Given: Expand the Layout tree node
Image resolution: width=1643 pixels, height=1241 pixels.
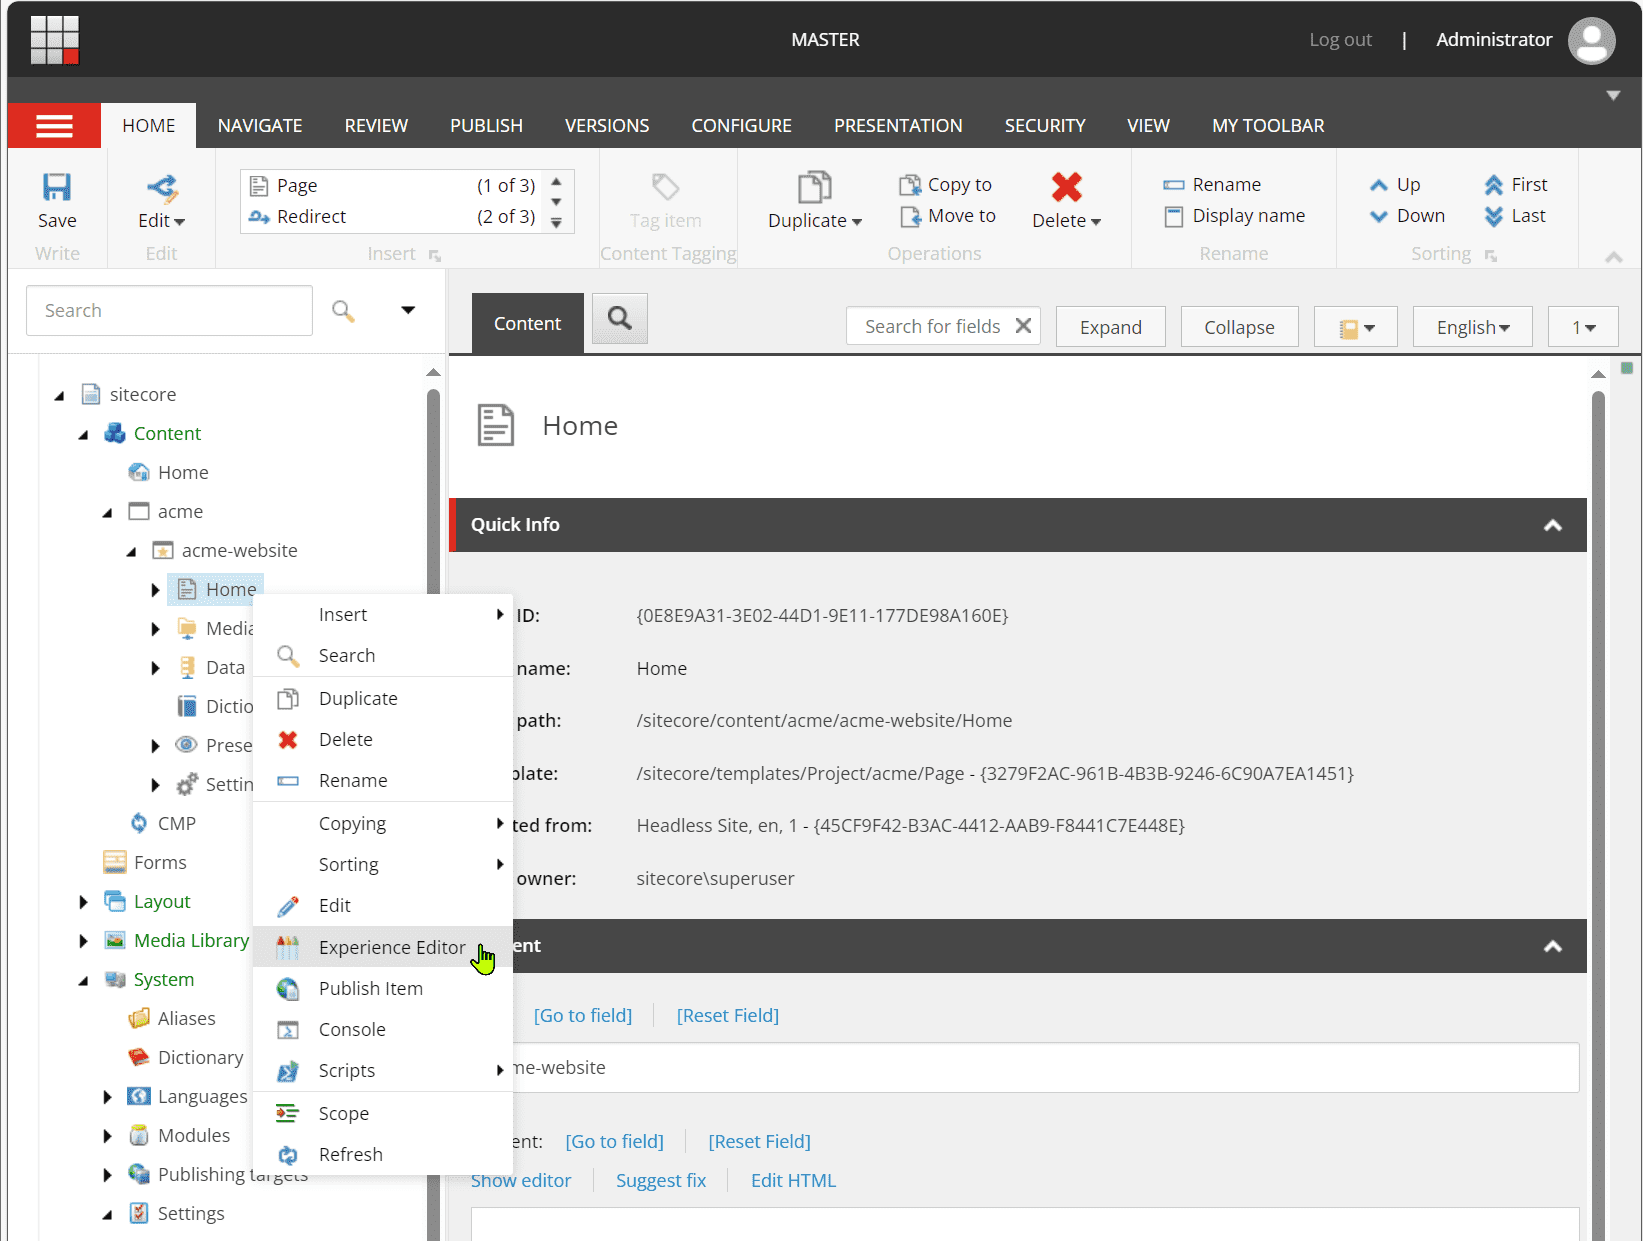Looking at the screenshot, I should tap(84, 902).
